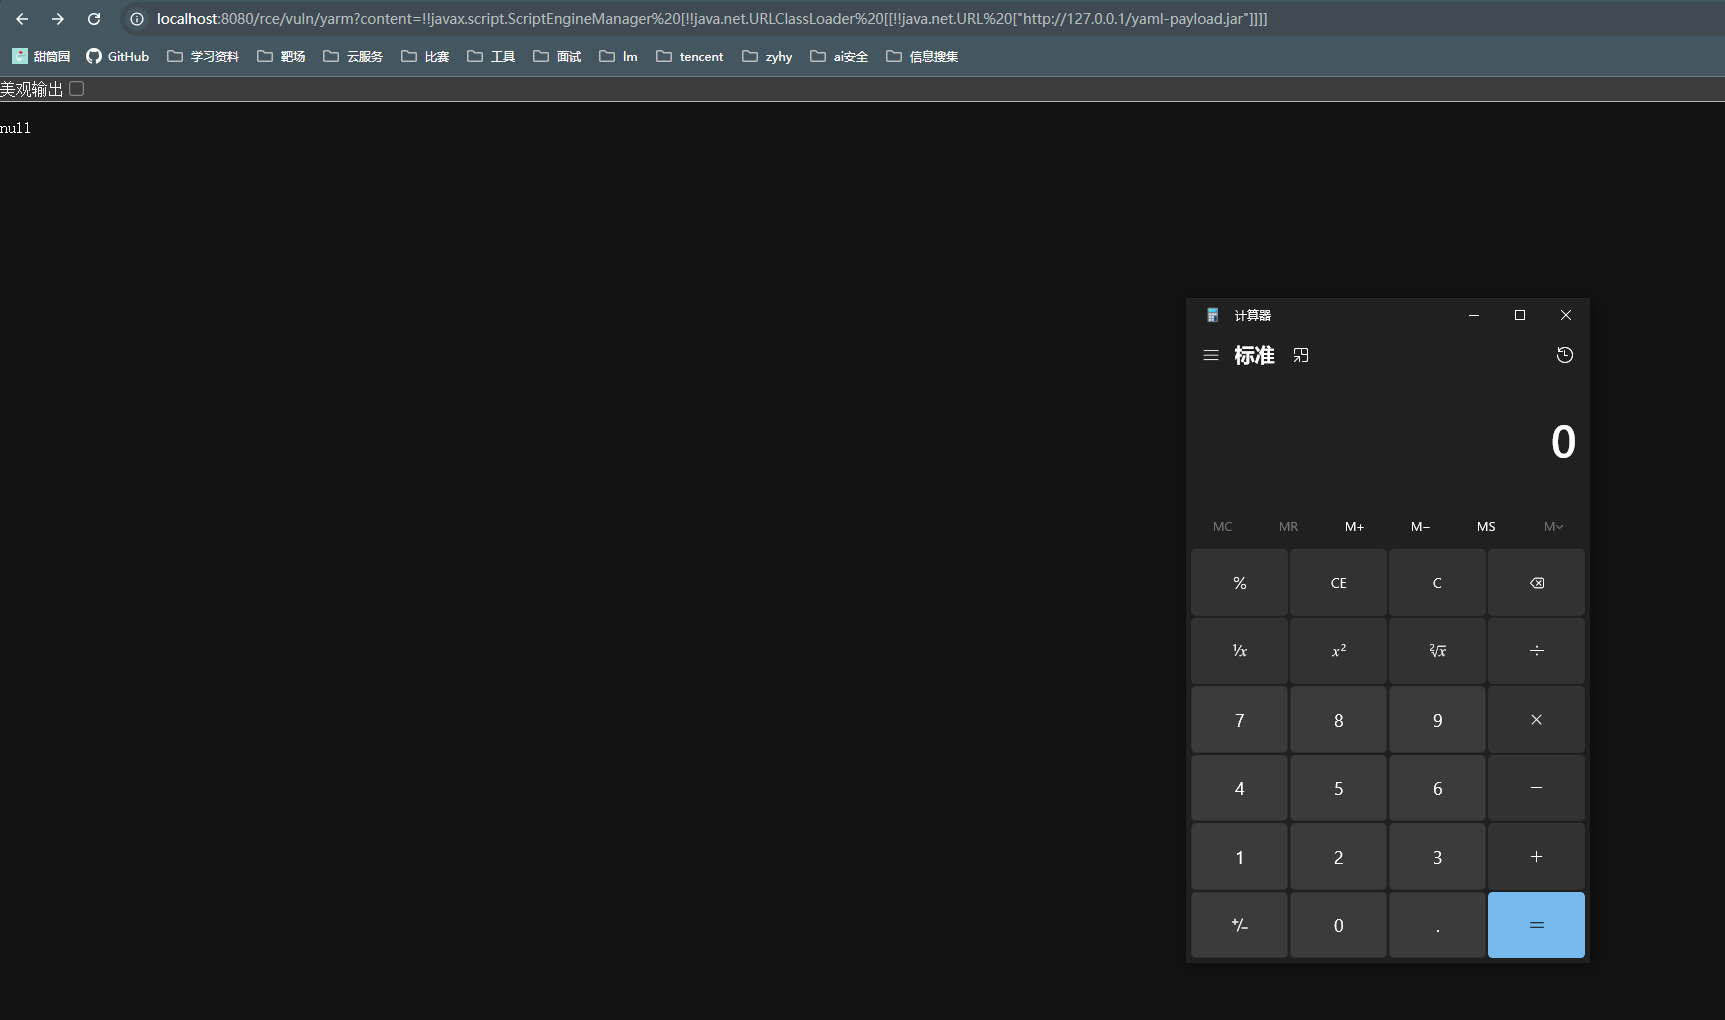The width and height of the screenshot is (1725, 1020).
Task: Open the 工具 bookmark folder
Action: pos(491,56)
